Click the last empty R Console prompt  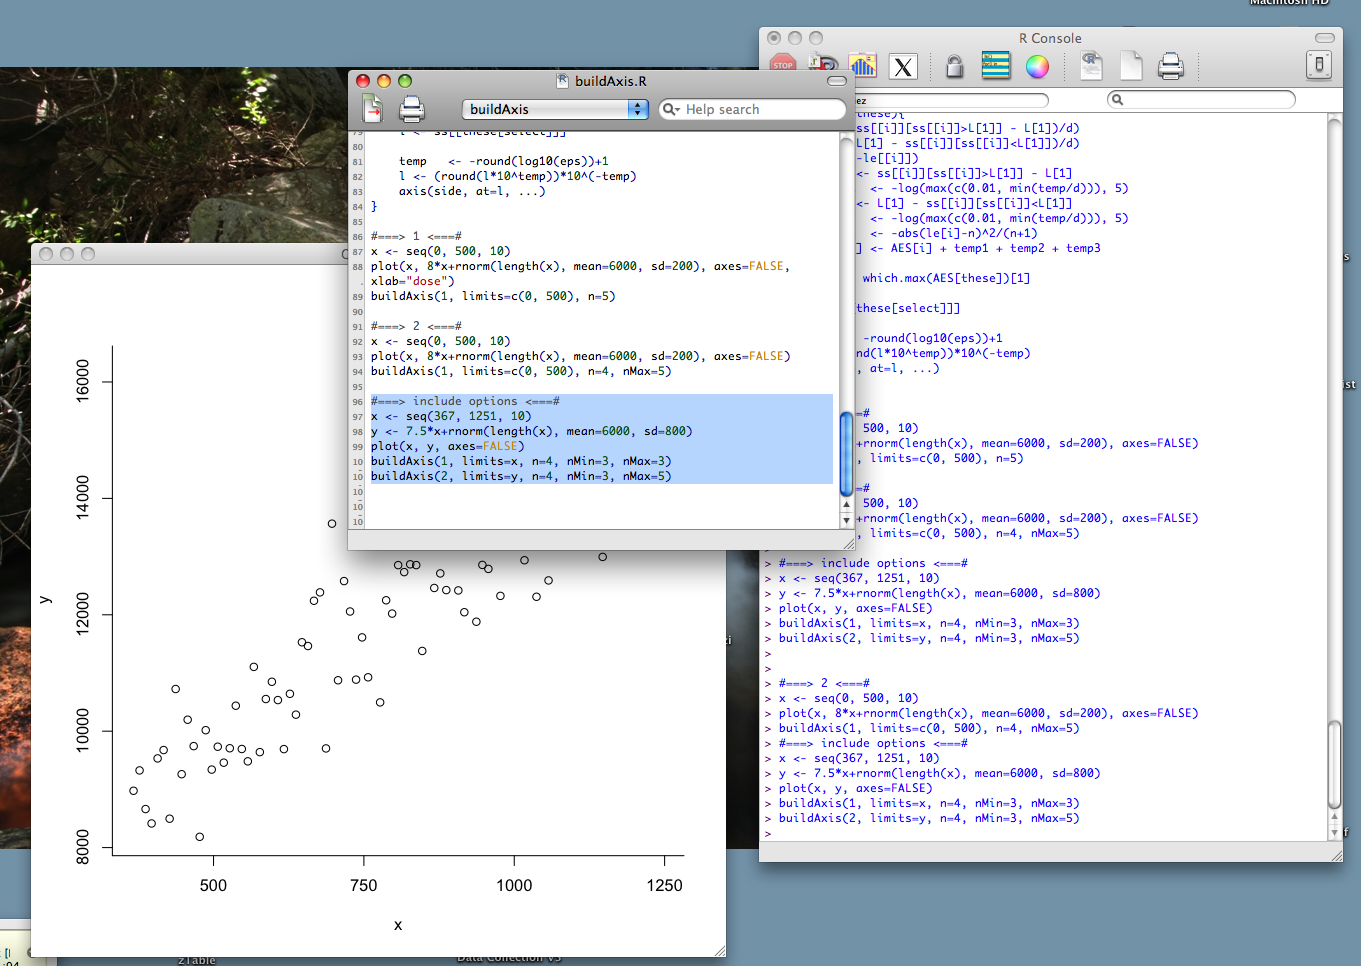(768, 833)
